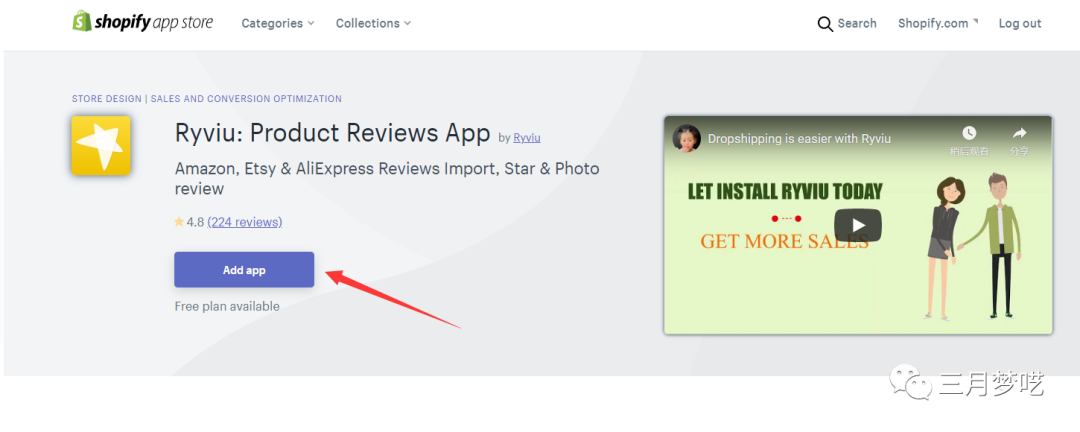Open the developer link 'Ryviu'
The width and height of the screenshot is (1080, 432).
pyautogui.click(x=527, y=138)
